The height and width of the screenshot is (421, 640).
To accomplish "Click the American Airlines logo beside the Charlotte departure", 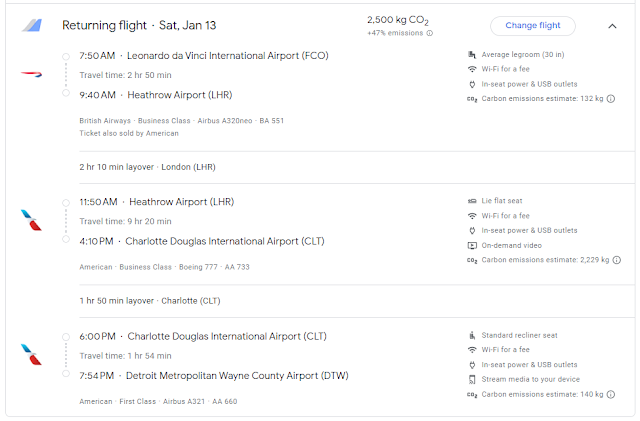I will (32, 354).
